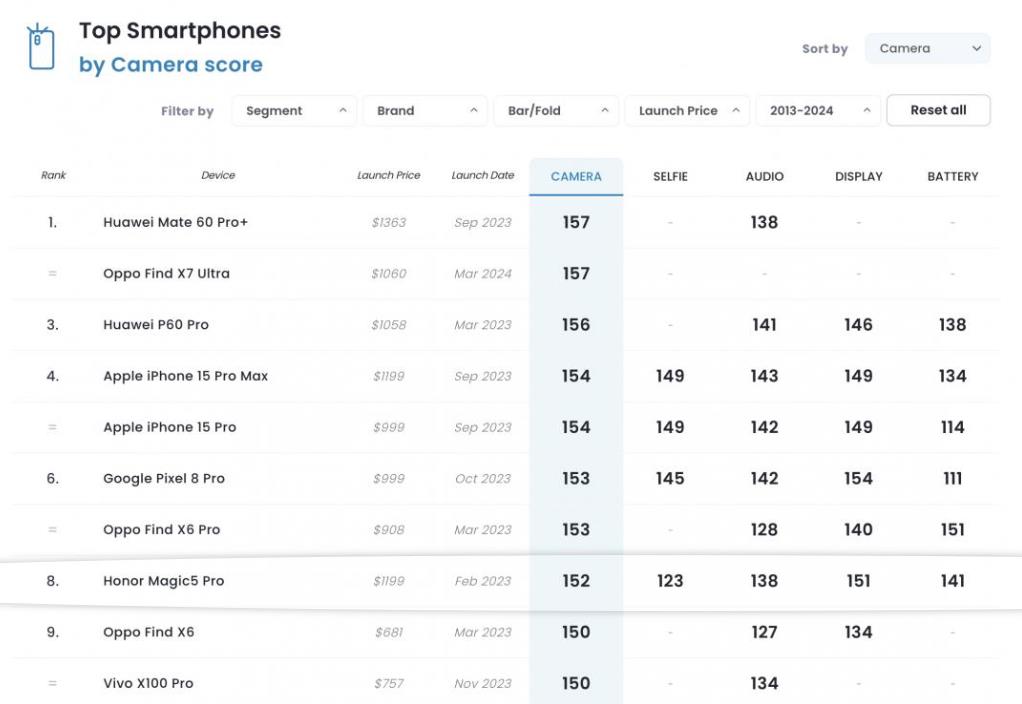Open the Sort by Camera dropdown

927,48
